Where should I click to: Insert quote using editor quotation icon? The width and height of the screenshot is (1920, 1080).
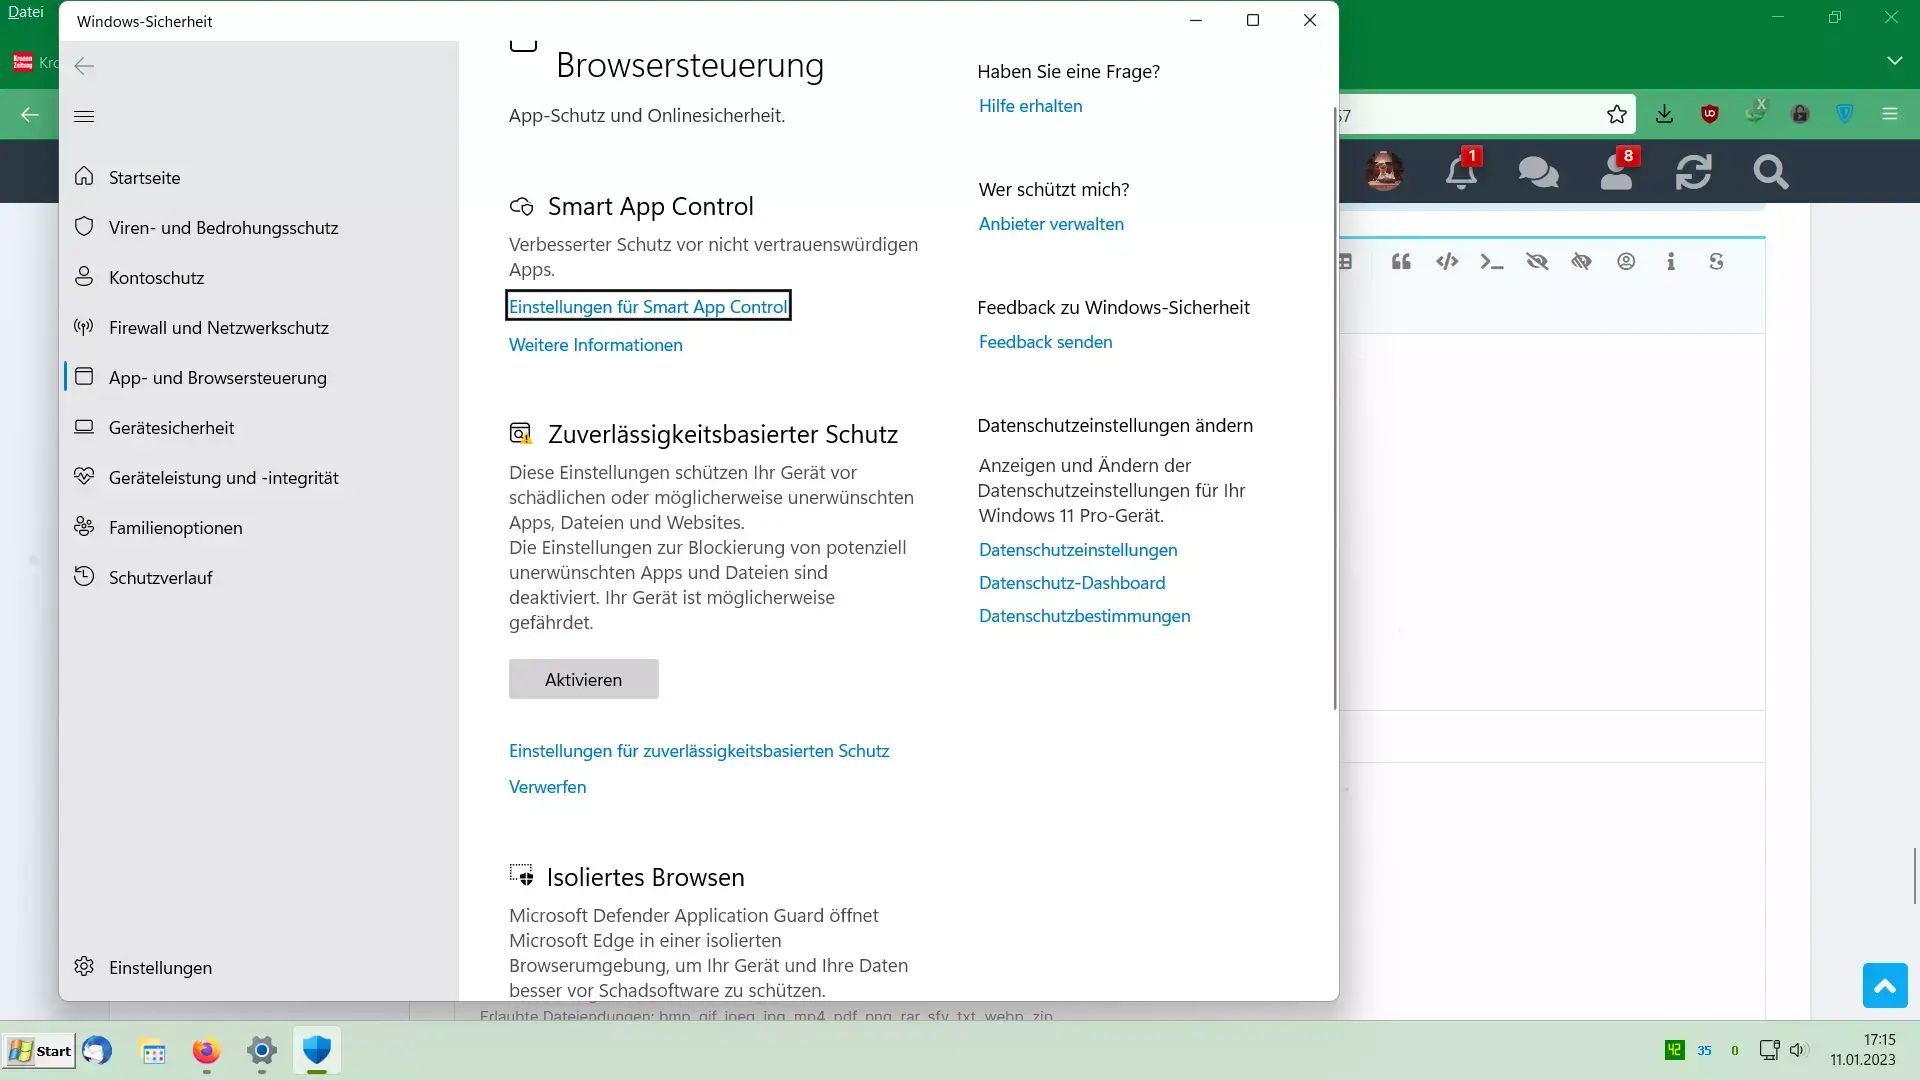(1401, 262)
